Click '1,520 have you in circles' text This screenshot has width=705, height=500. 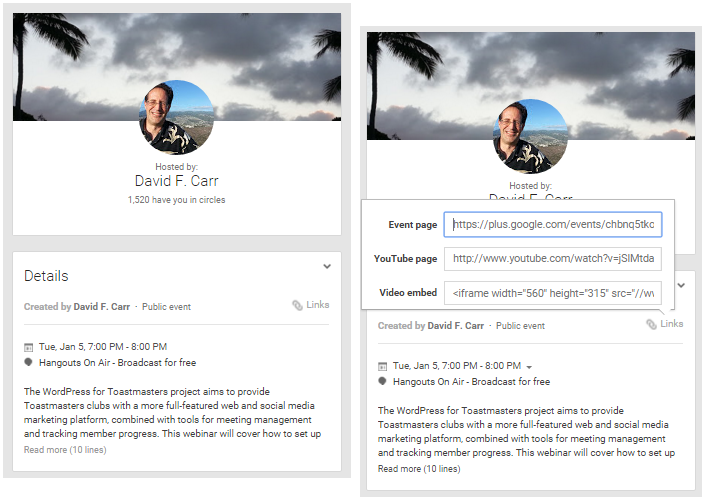point(176,200)
